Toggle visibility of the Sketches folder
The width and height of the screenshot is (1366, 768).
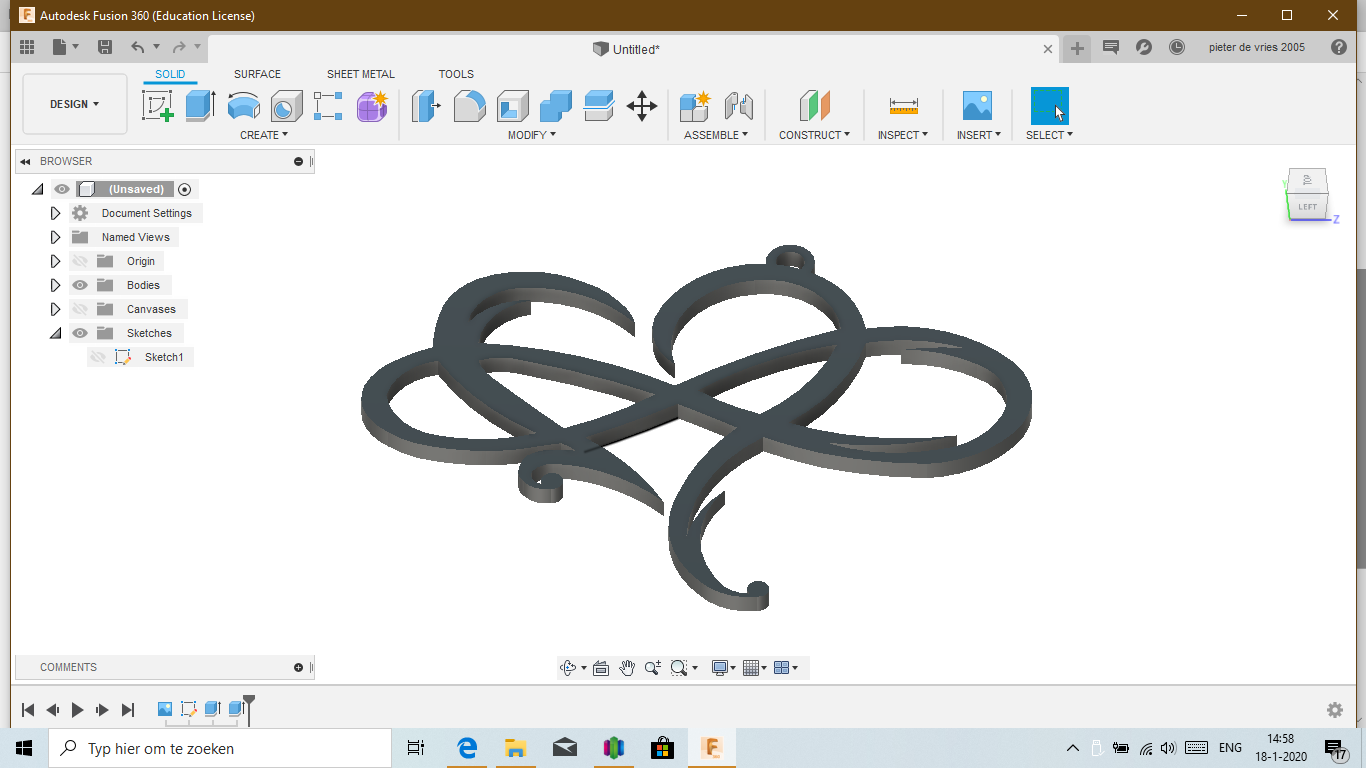tap(80, 333)
